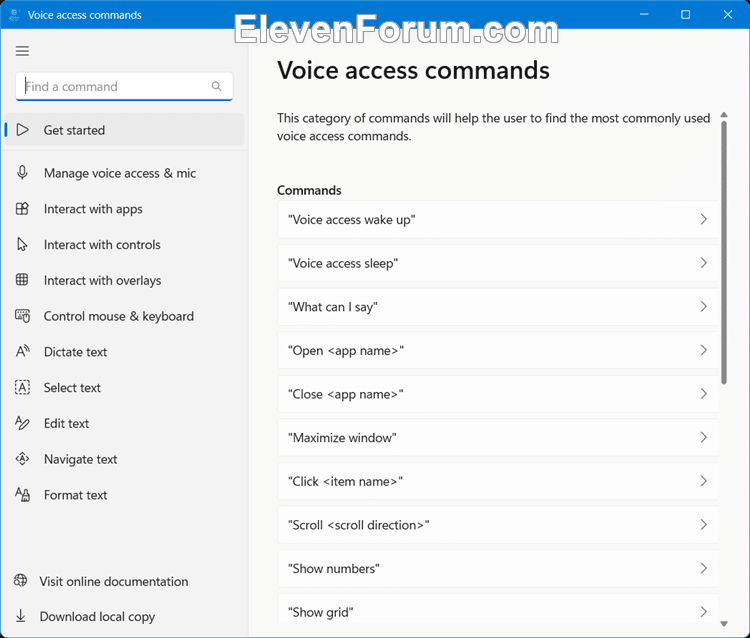This screenshot has width=750, height=638.
Task: Open Dictate text category
Action: click(x=124, y=352)
